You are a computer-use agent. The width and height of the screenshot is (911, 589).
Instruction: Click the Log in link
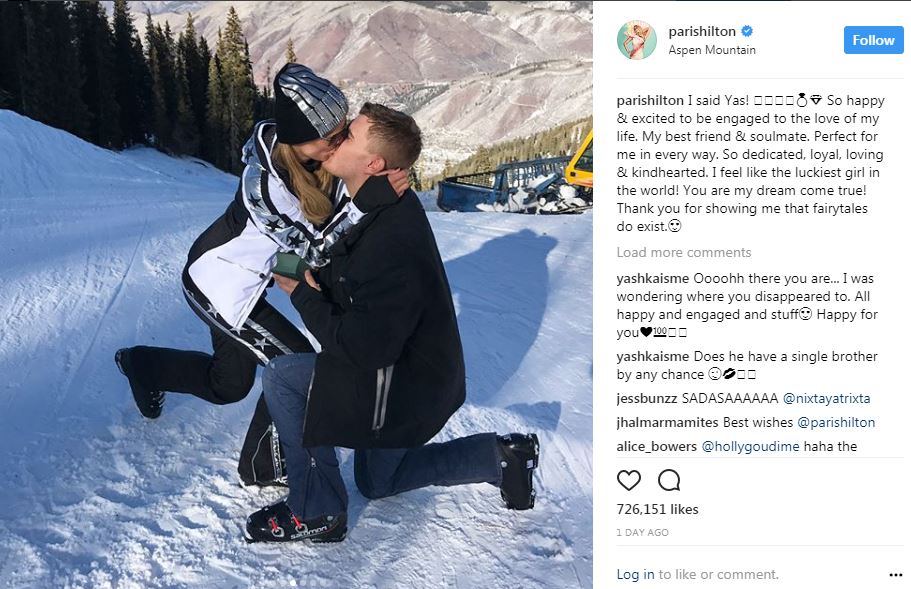[635, 574]
